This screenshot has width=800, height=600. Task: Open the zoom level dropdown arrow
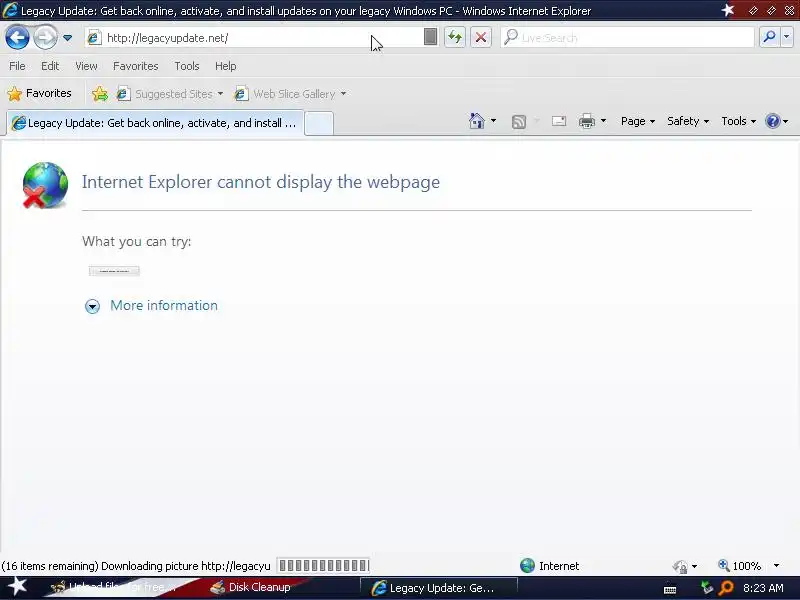click(776, 565)
